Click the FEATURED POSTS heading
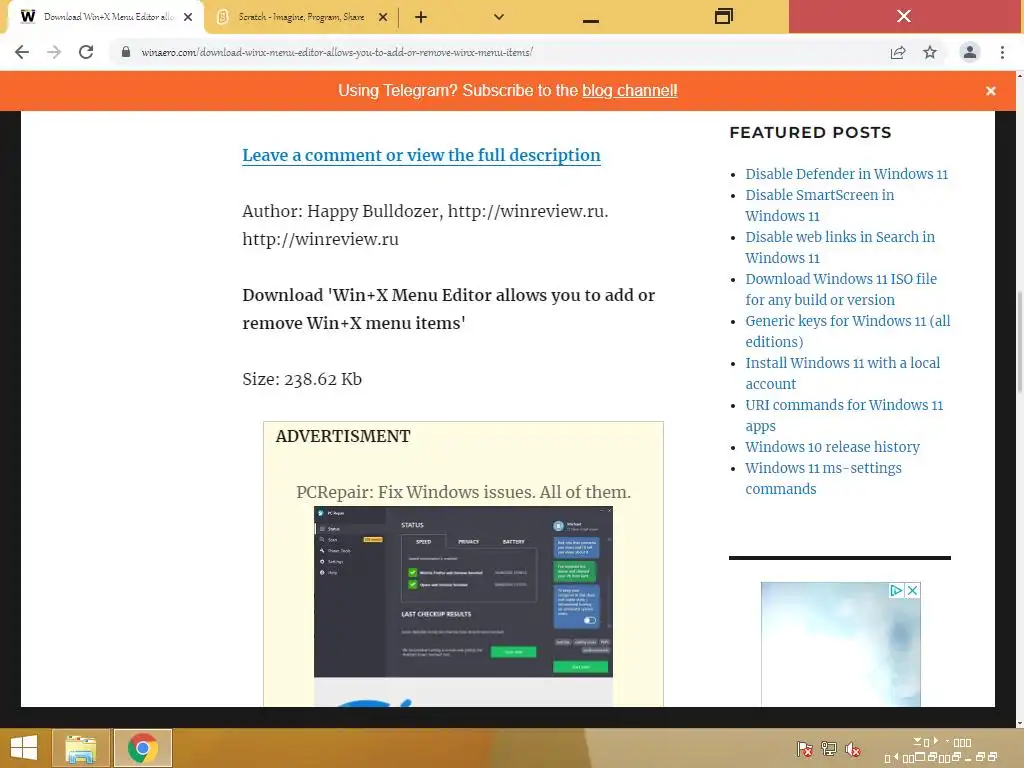Image resolution: width=1024 pixels, height=768 pixels. coord(810,133)
